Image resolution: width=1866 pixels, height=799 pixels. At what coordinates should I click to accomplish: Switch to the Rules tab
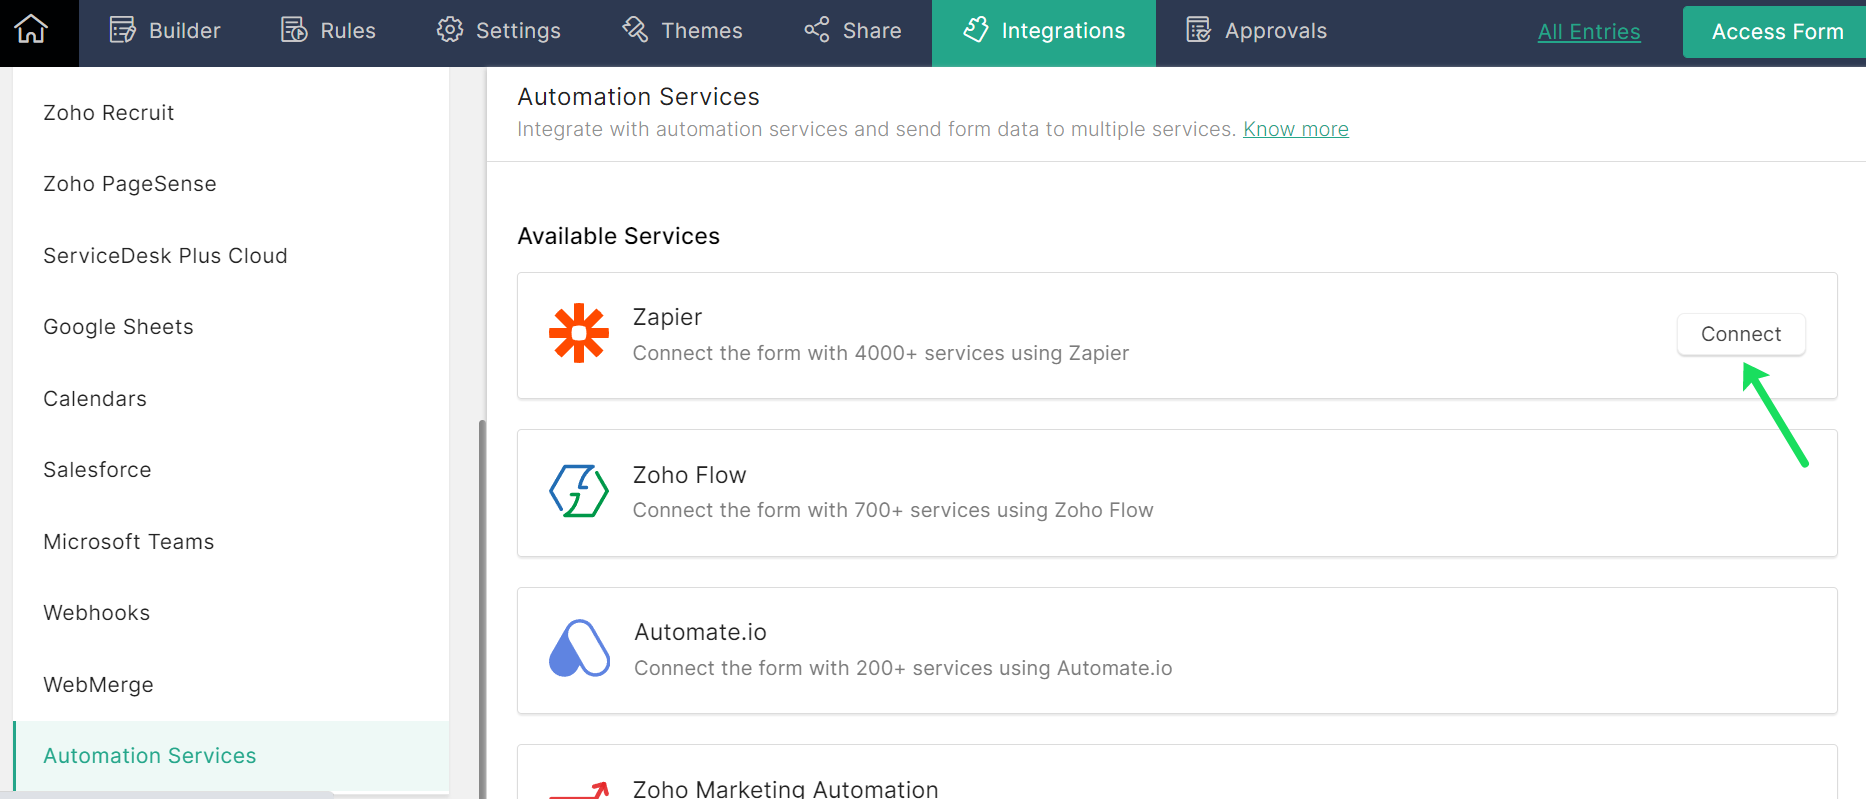point(328,31)
